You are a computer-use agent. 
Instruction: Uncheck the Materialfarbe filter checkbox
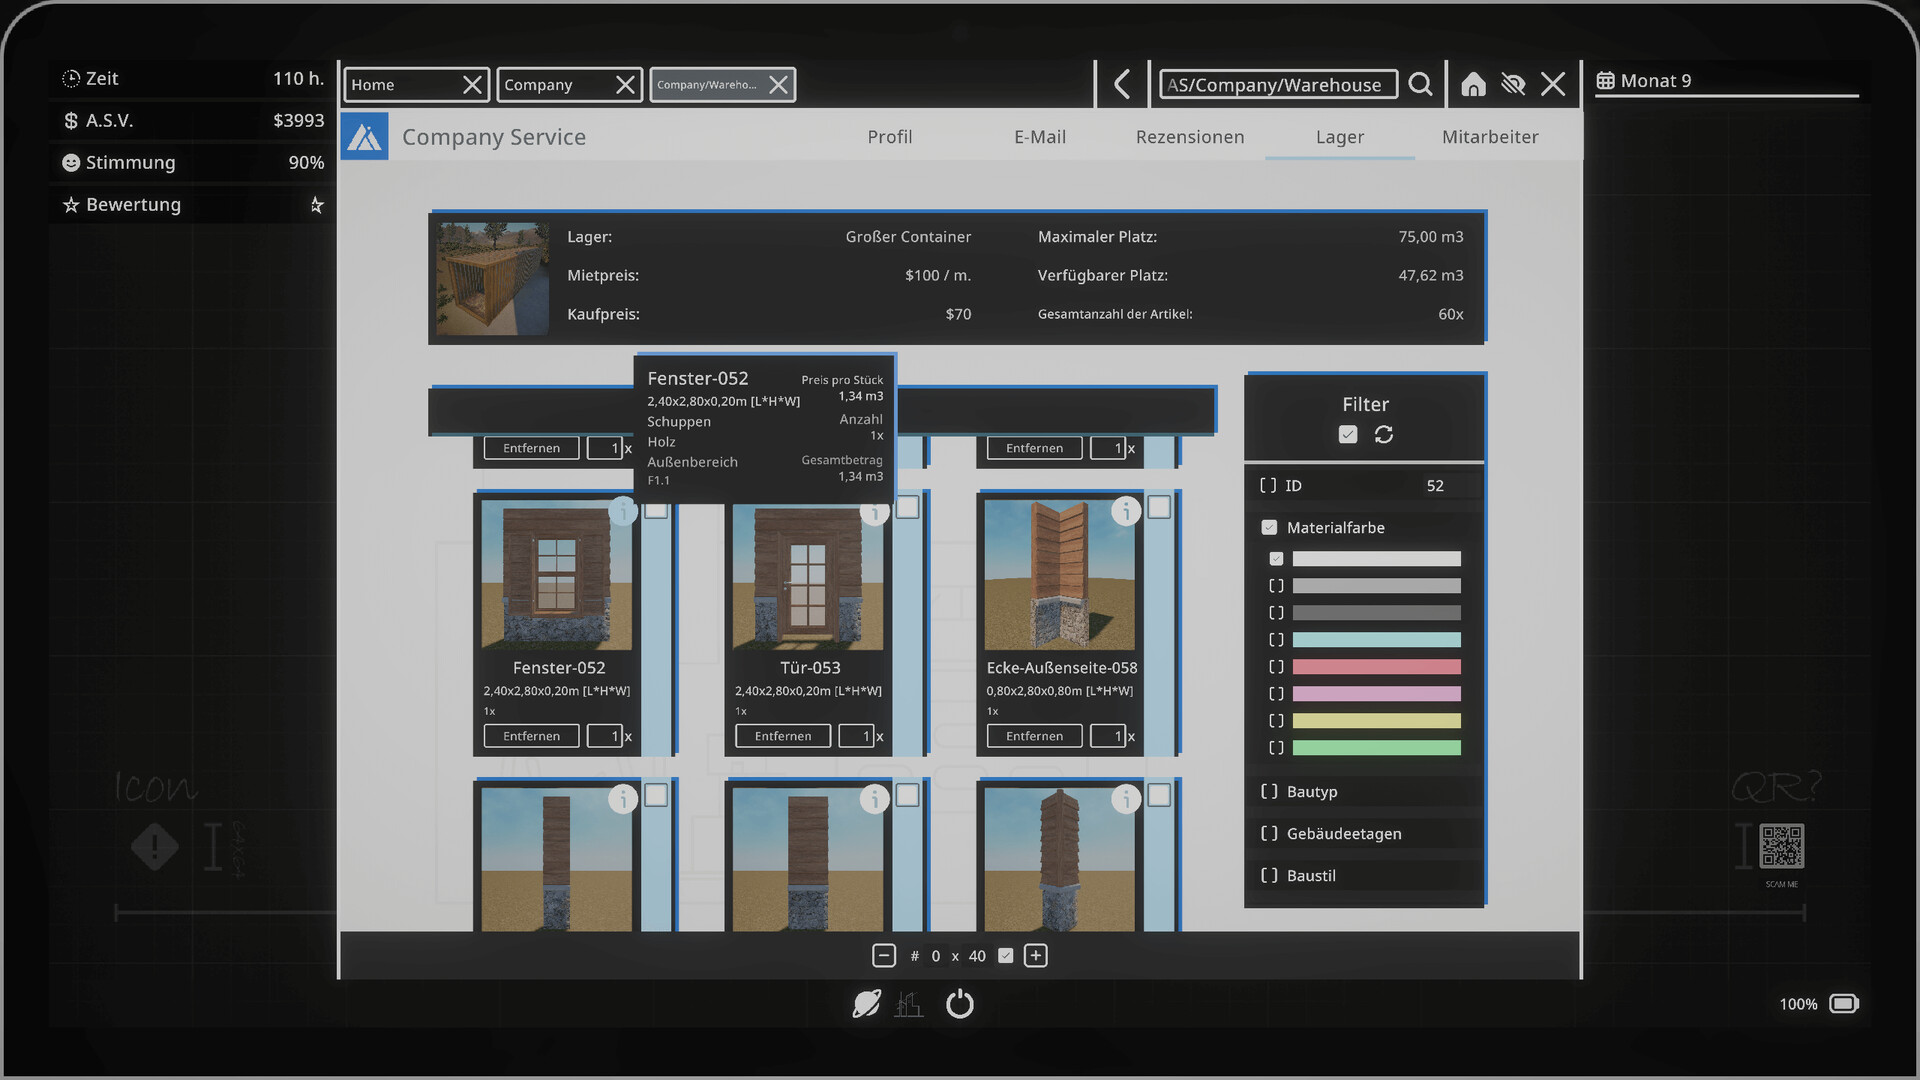[1269, 527]
